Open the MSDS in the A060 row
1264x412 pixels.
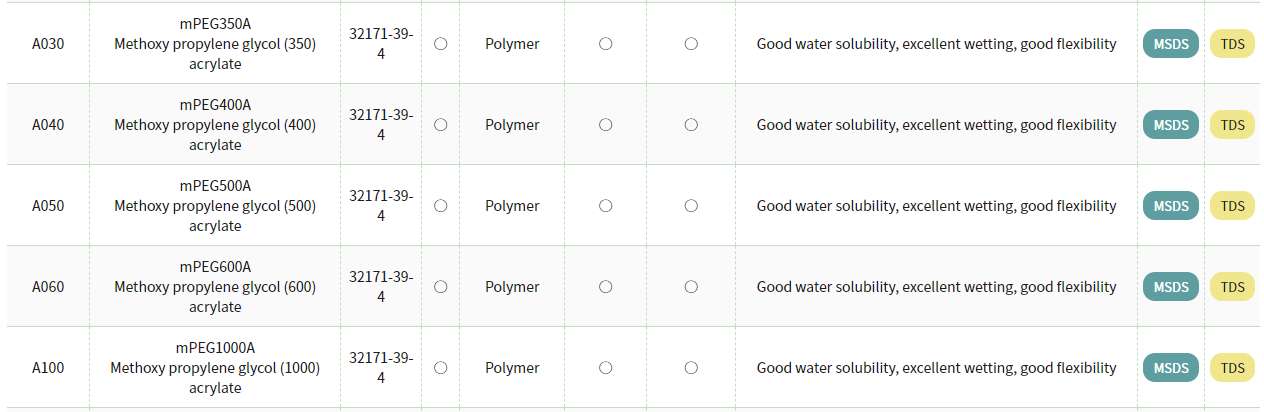(x=1170, y=287)
